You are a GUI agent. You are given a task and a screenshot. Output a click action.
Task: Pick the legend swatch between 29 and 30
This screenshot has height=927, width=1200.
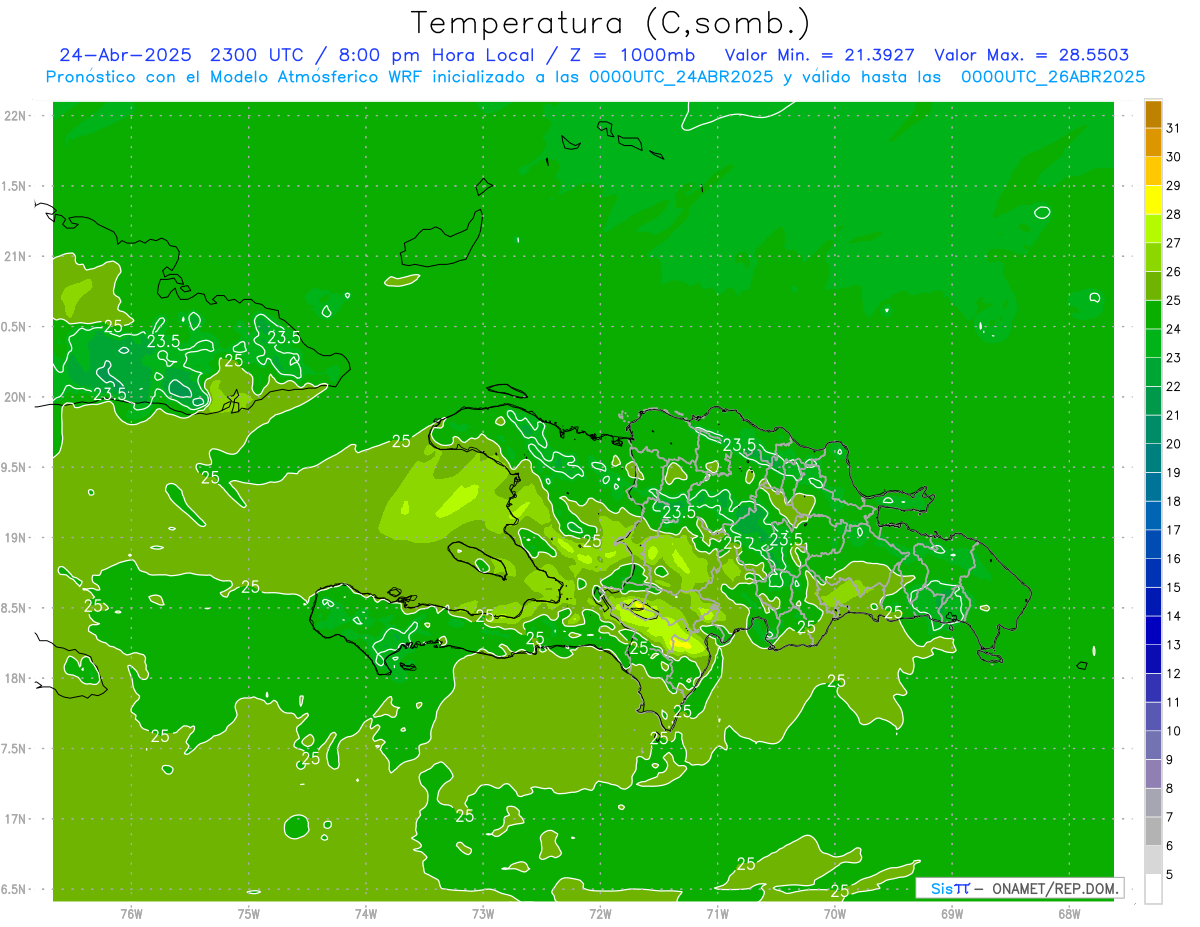pos(1153,171)
